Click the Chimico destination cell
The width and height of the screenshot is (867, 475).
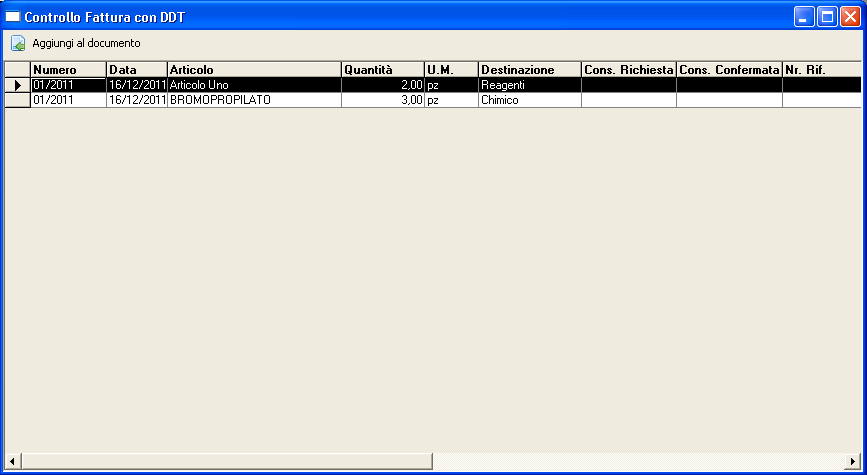tap(529, 101)
